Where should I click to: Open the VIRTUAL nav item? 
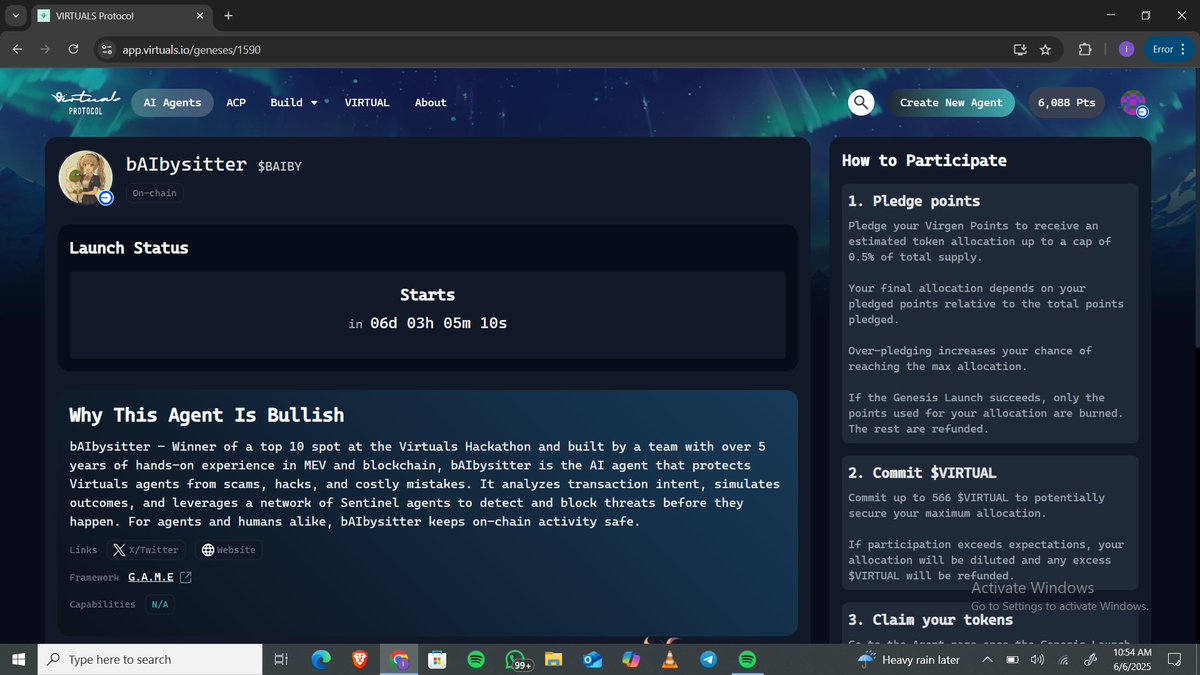pos(367,103)
